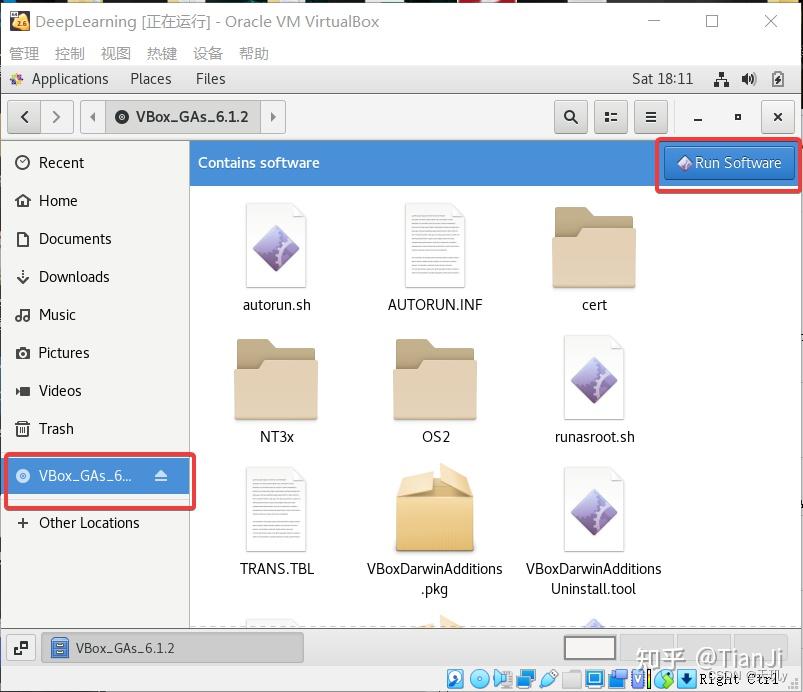Open the Files window hamburger menu

650,117
